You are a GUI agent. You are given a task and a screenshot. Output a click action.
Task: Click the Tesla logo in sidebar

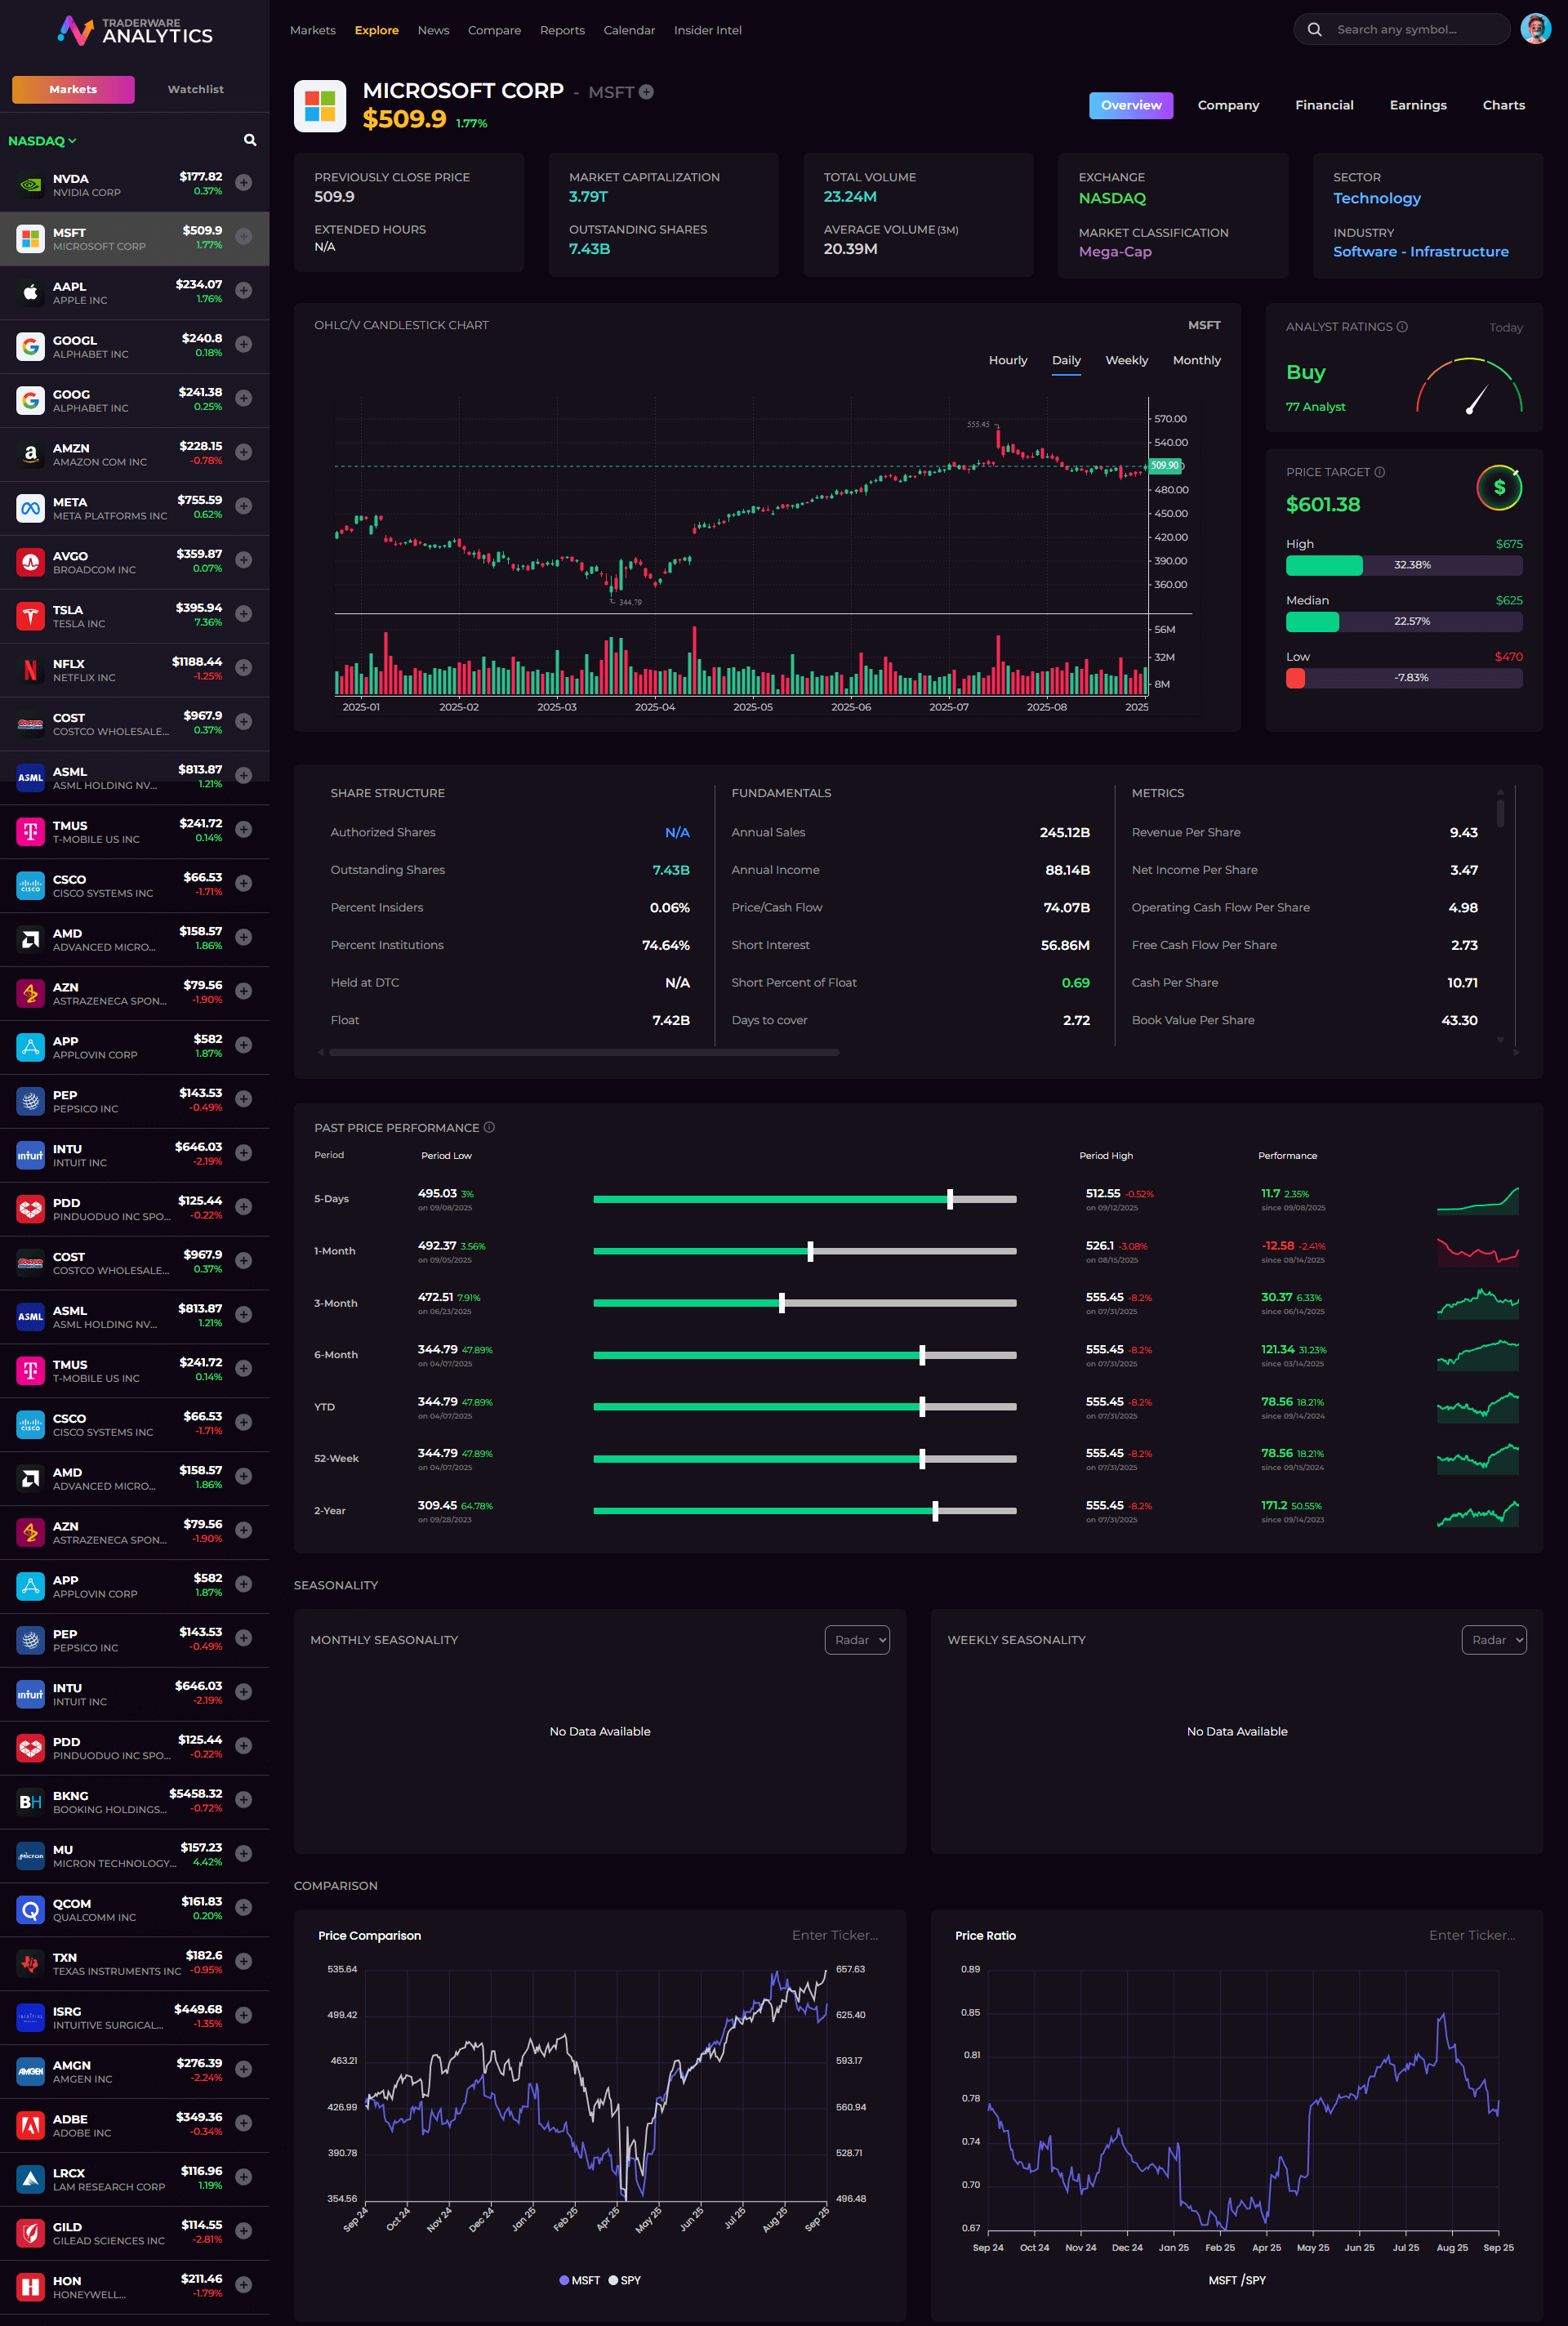click(x=30, y=616)
